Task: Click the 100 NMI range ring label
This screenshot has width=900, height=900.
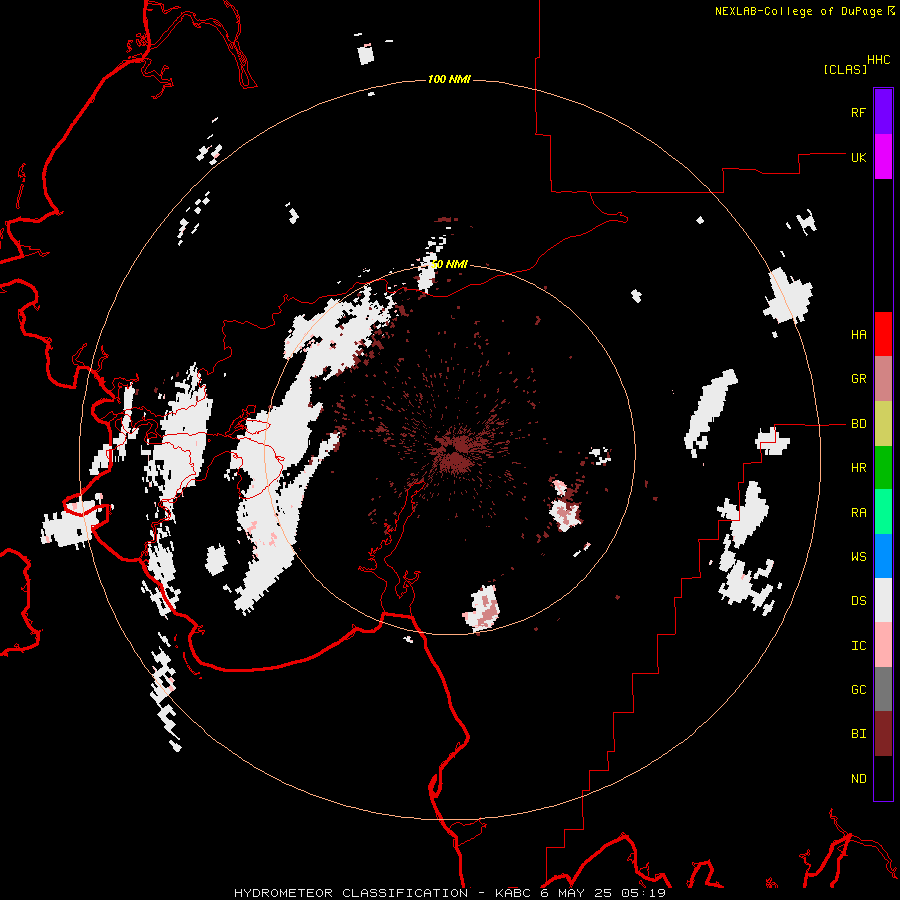Action: point(449,79)
